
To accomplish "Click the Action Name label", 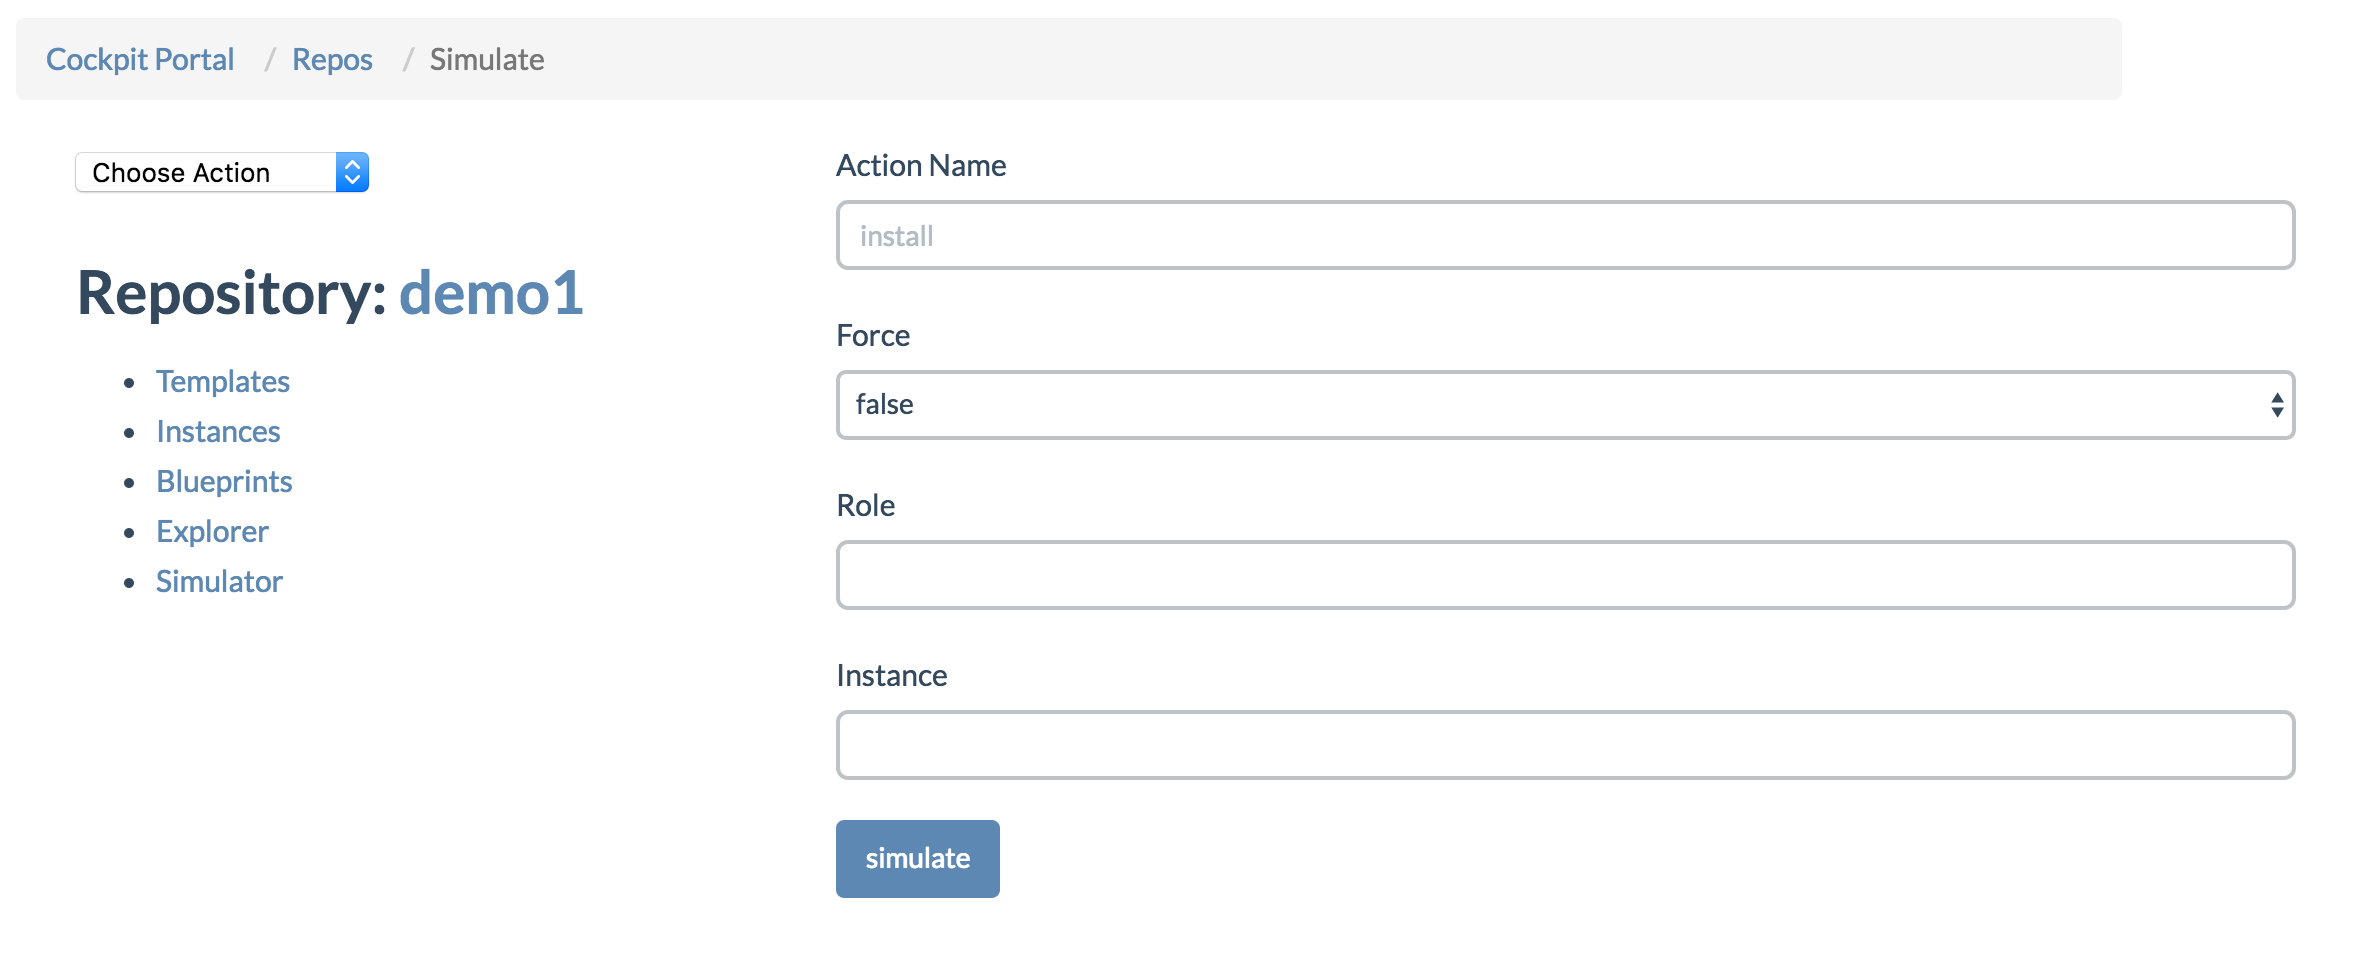I will [921, 166].
